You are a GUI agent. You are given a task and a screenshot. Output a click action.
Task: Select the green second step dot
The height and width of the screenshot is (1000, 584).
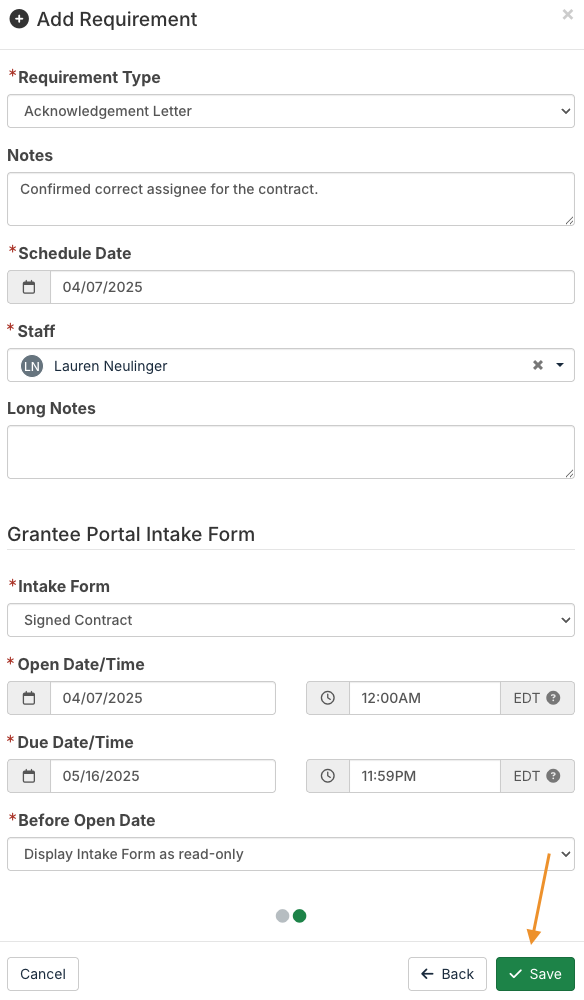click(300, 916)
